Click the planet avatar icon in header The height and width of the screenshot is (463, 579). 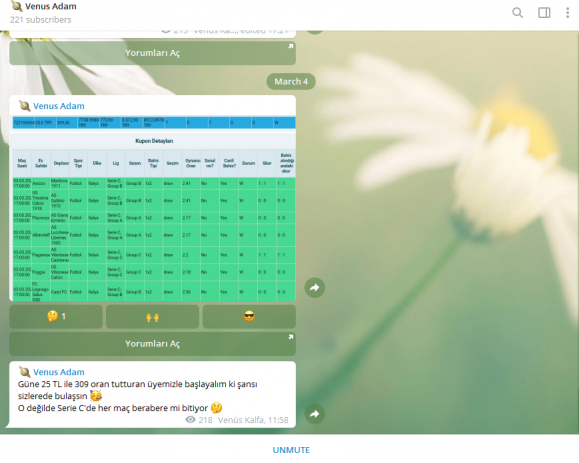coord(17,6)
